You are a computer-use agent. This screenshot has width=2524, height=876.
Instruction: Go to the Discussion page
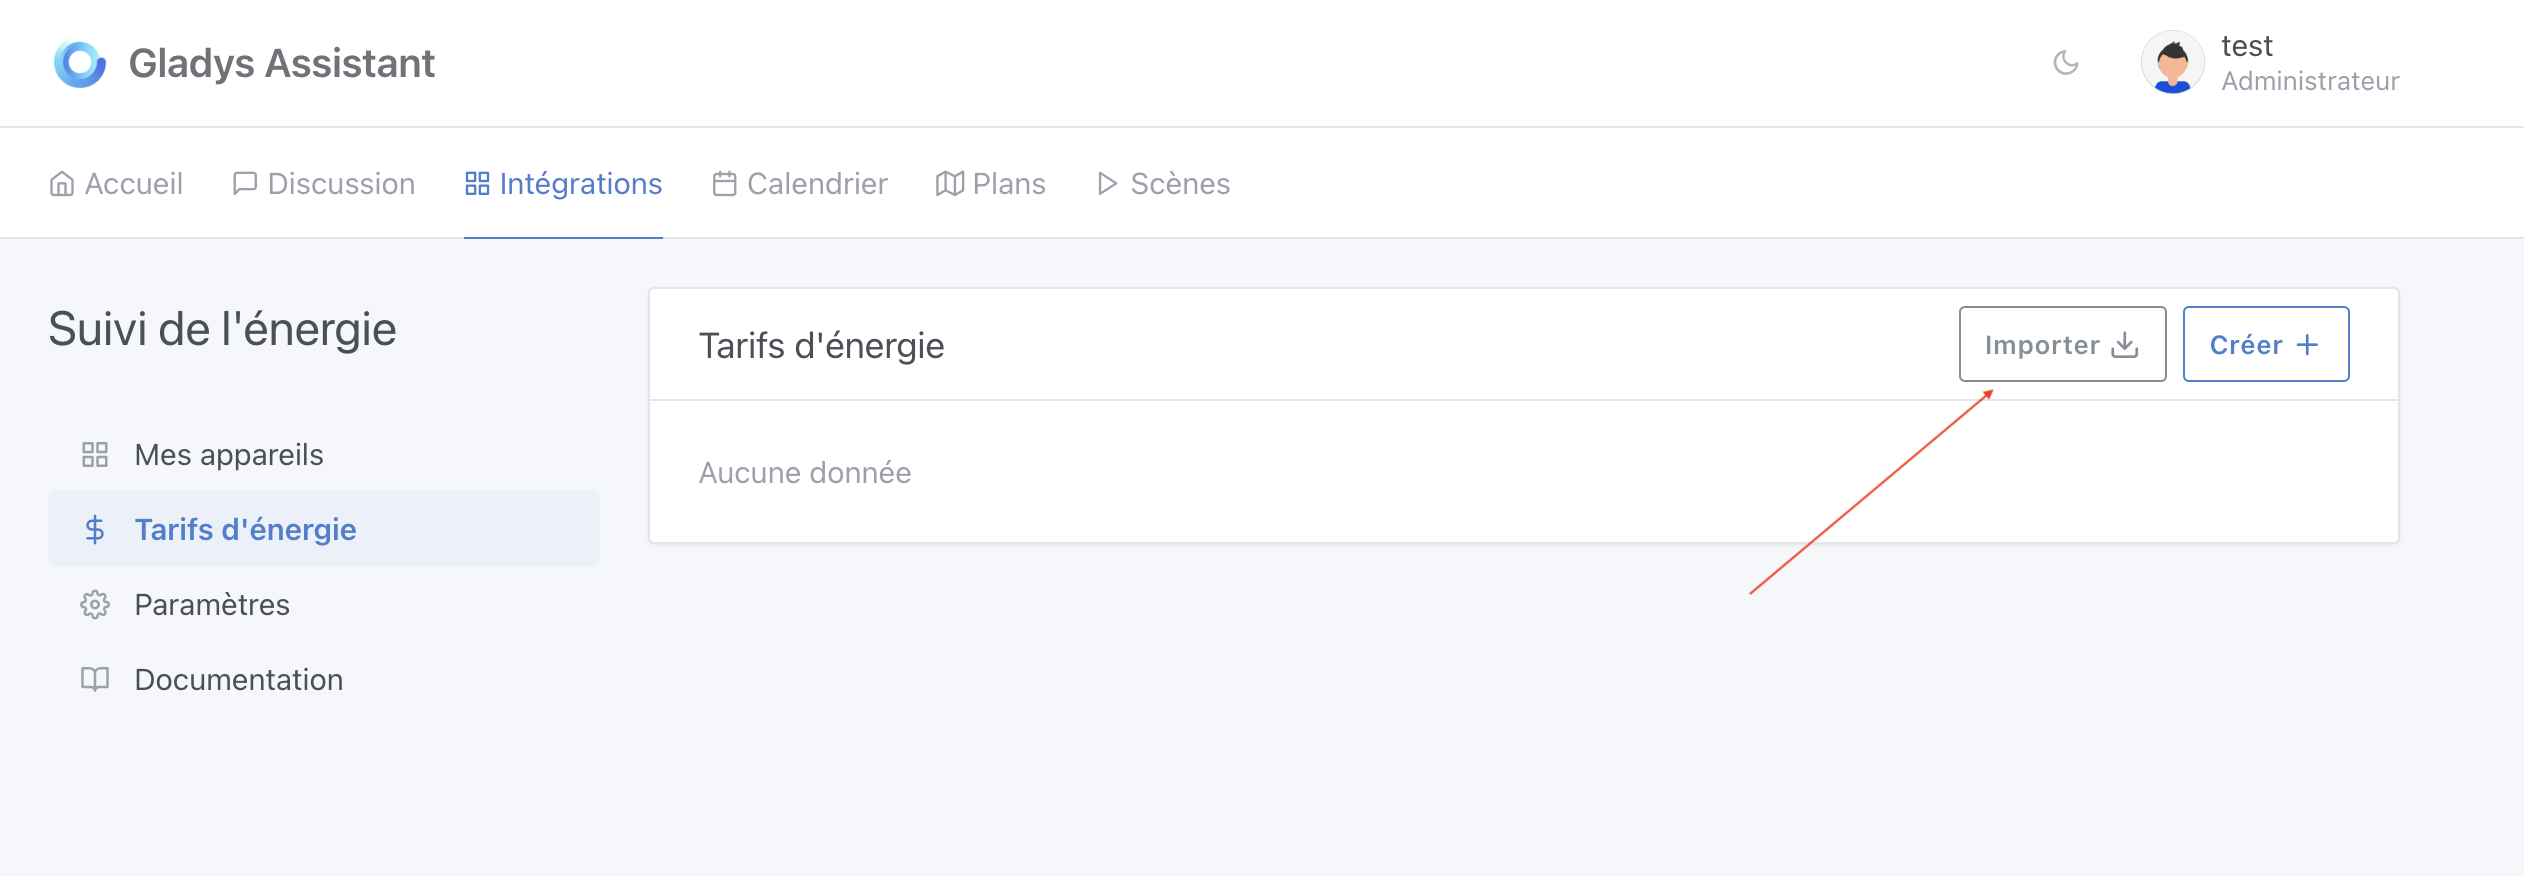tap(323, 183)
